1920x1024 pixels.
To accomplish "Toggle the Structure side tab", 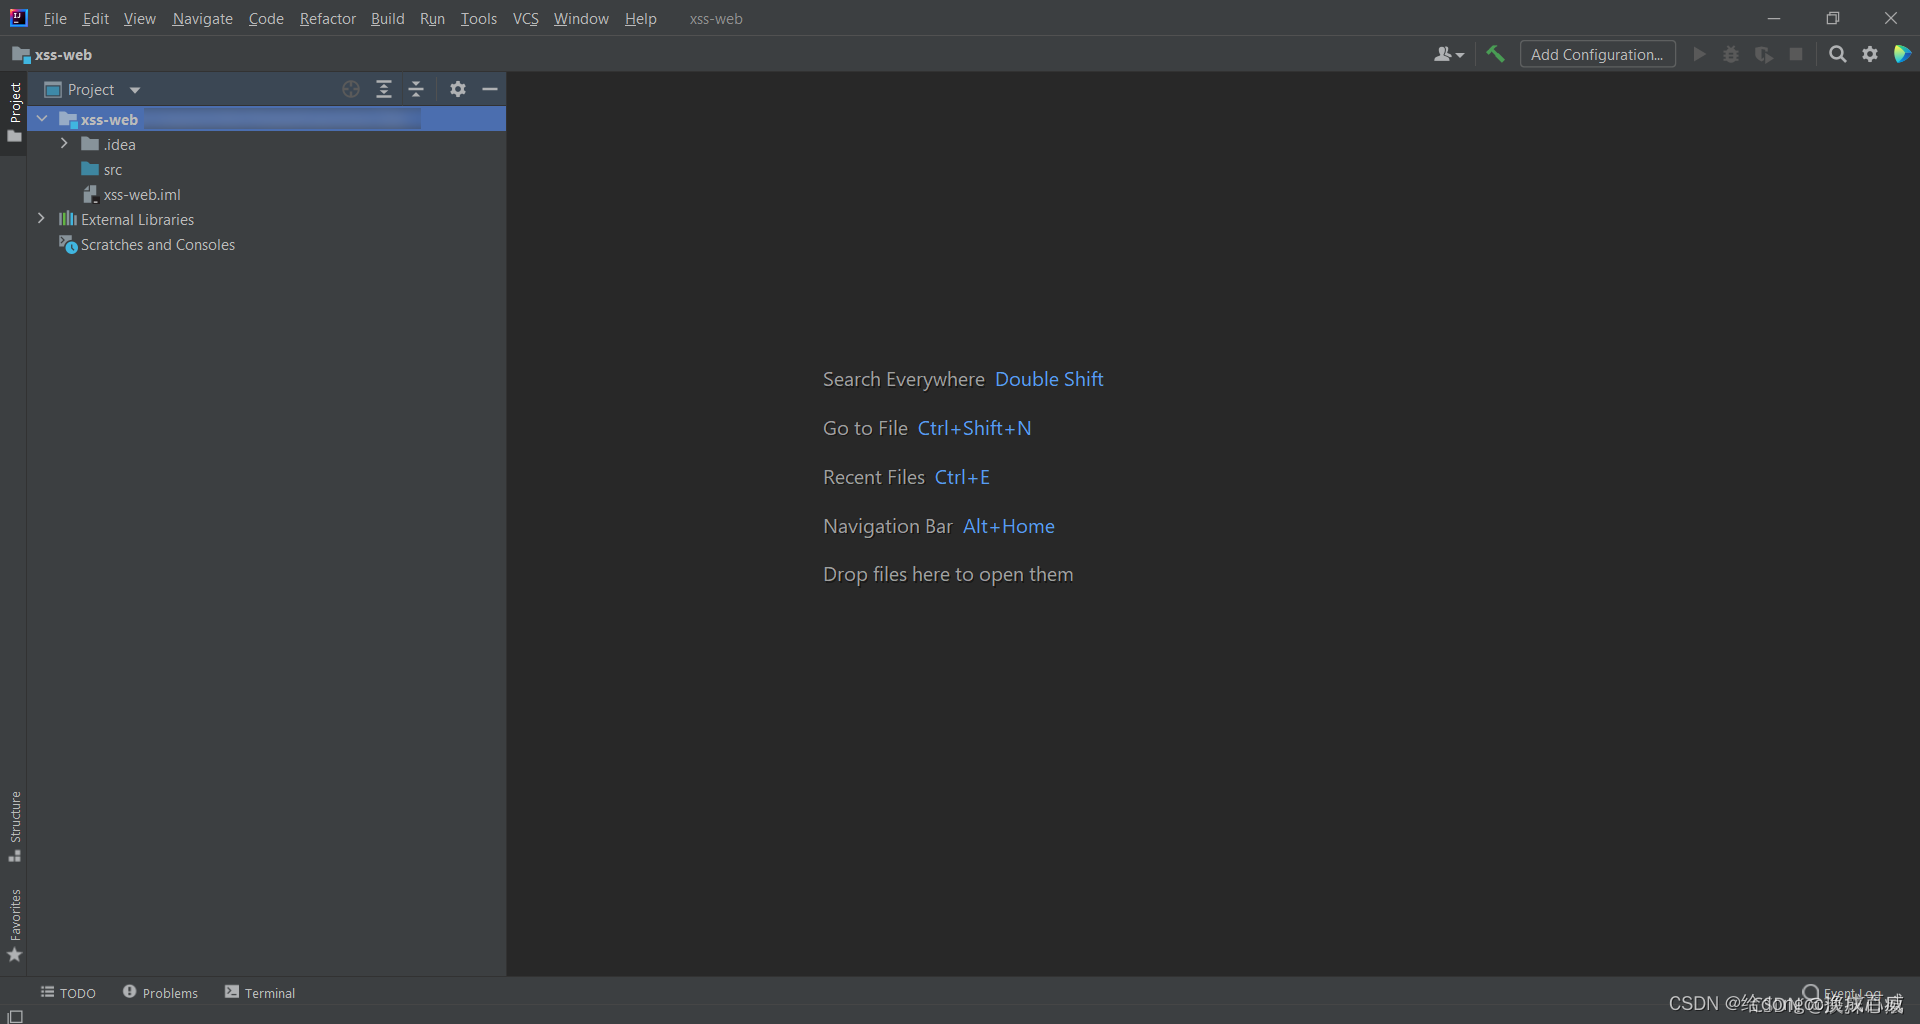I will (x=14, y=826).
